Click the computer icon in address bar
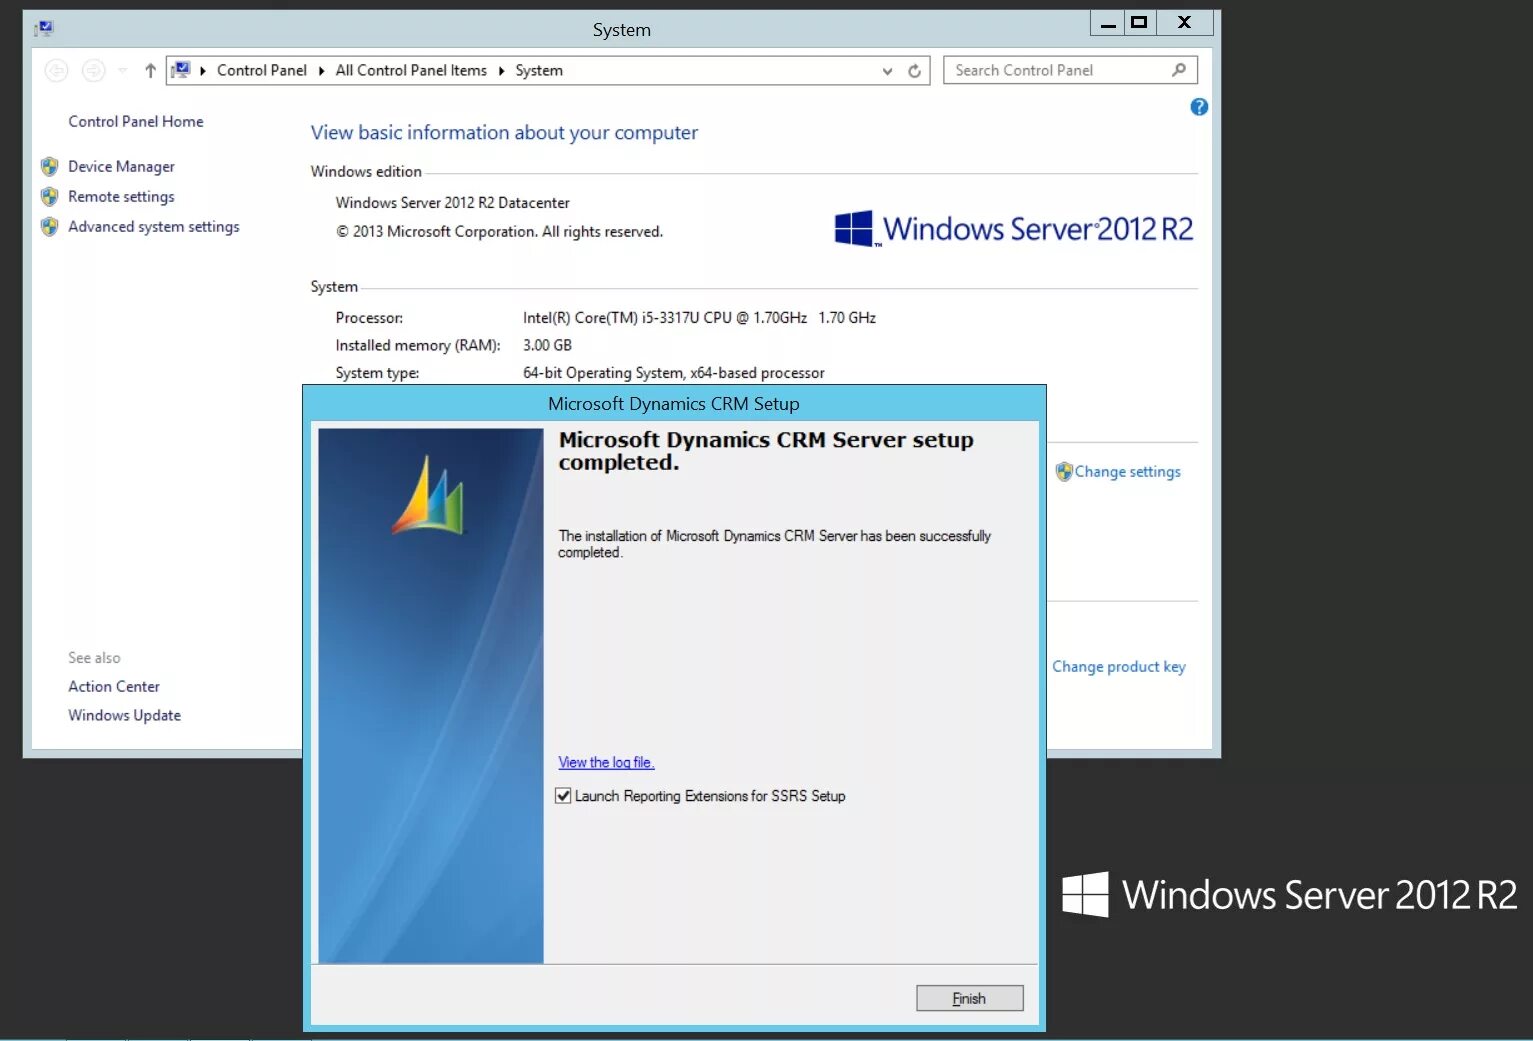The image size is (1533, 1041). 181,70
